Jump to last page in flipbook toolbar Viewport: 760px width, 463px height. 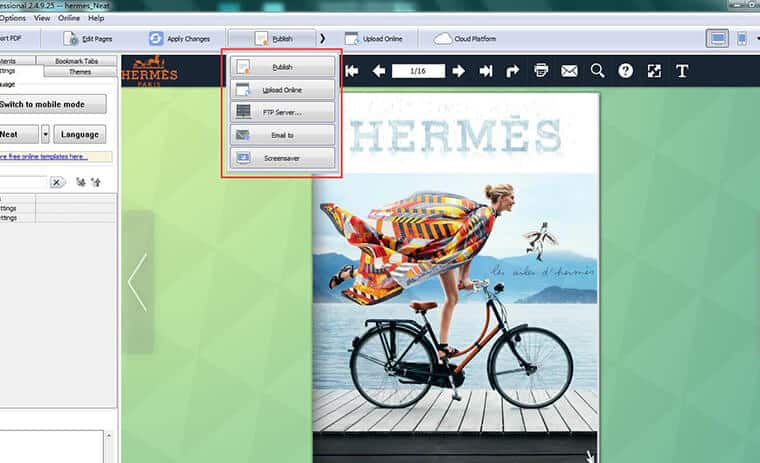coord(486,71)
